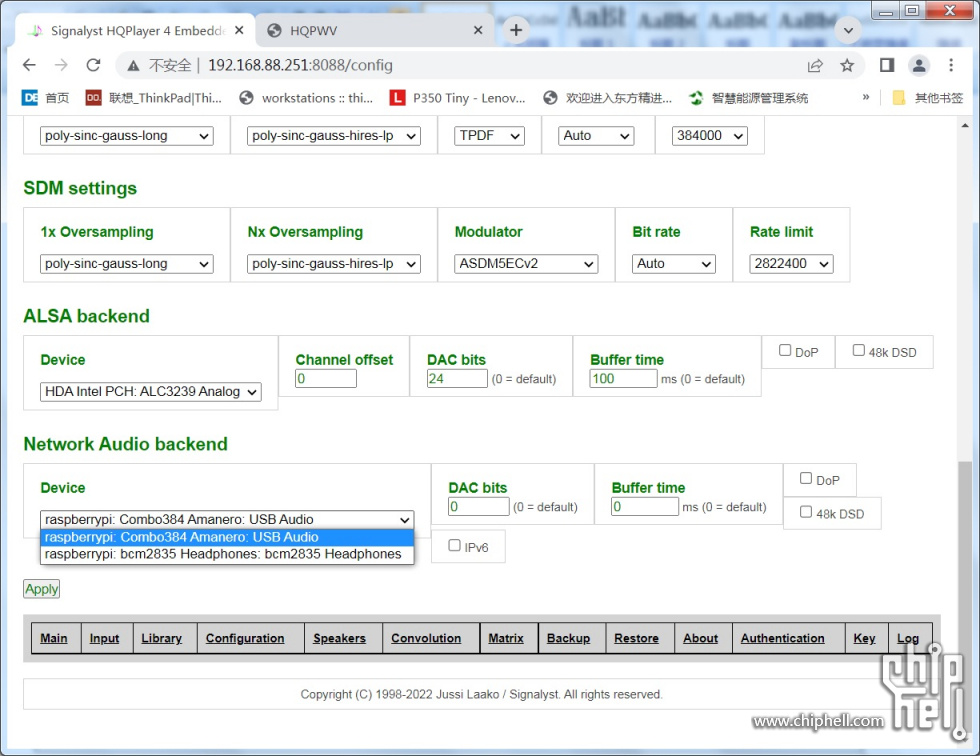Screen dimensions: 980x756
Task: Go to the Restore page
Action: 636,638
